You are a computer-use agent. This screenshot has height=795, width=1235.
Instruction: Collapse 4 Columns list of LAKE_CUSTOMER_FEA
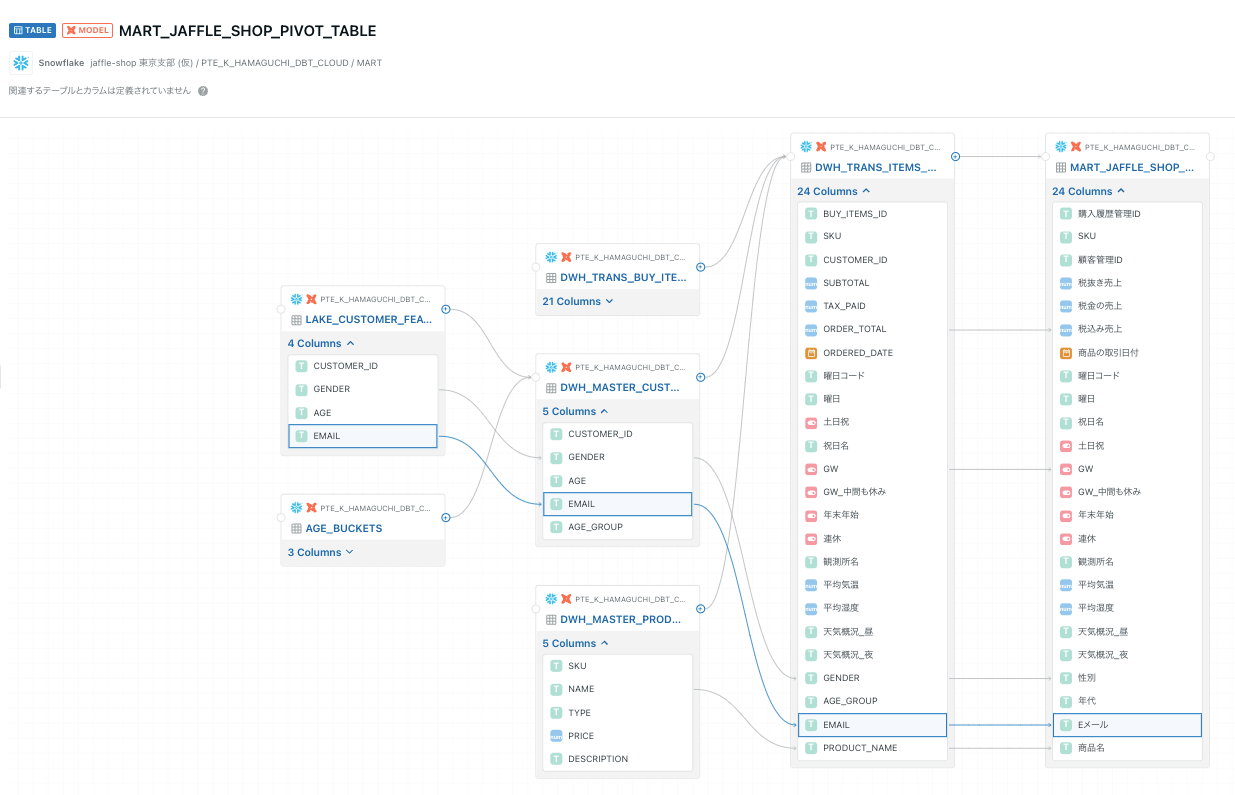[x=322, y=343]
